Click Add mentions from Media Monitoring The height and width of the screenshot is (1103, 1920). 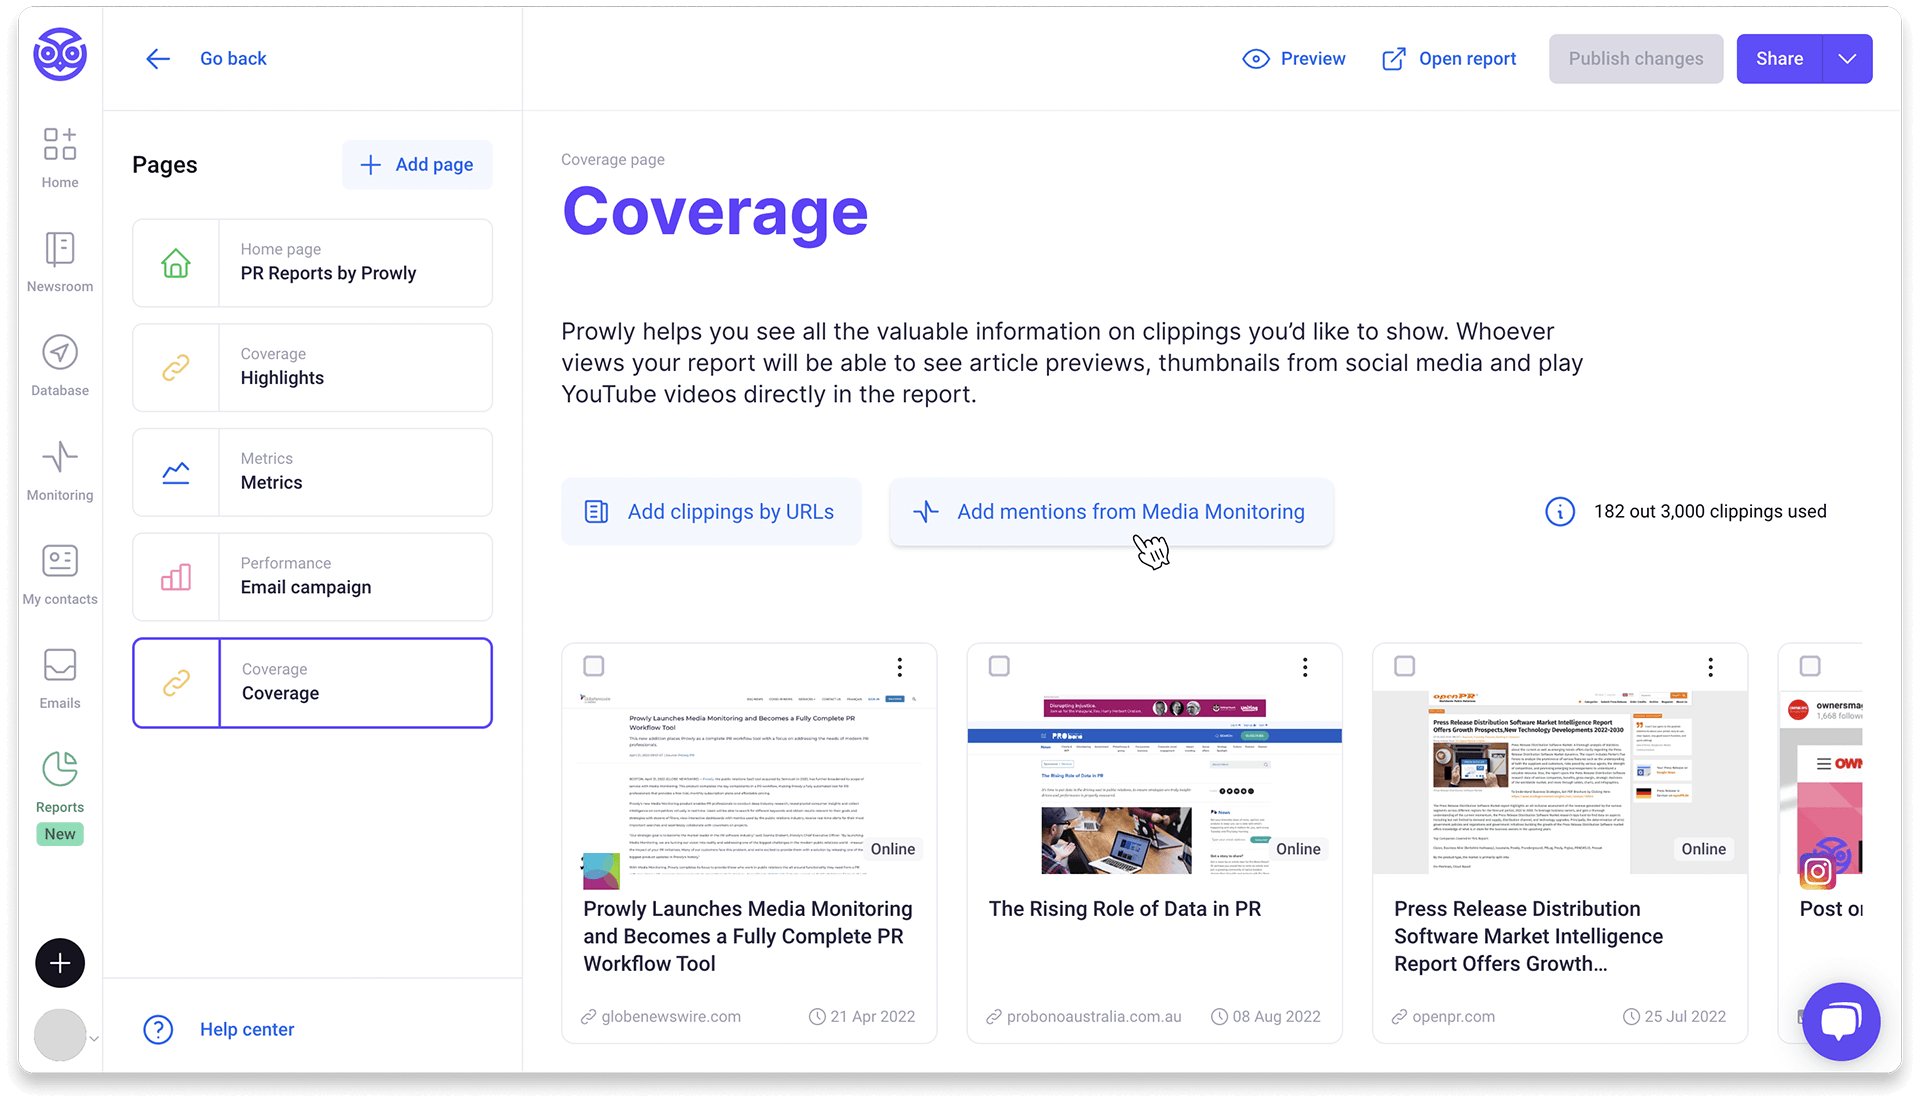click(x=1111, y=511)
